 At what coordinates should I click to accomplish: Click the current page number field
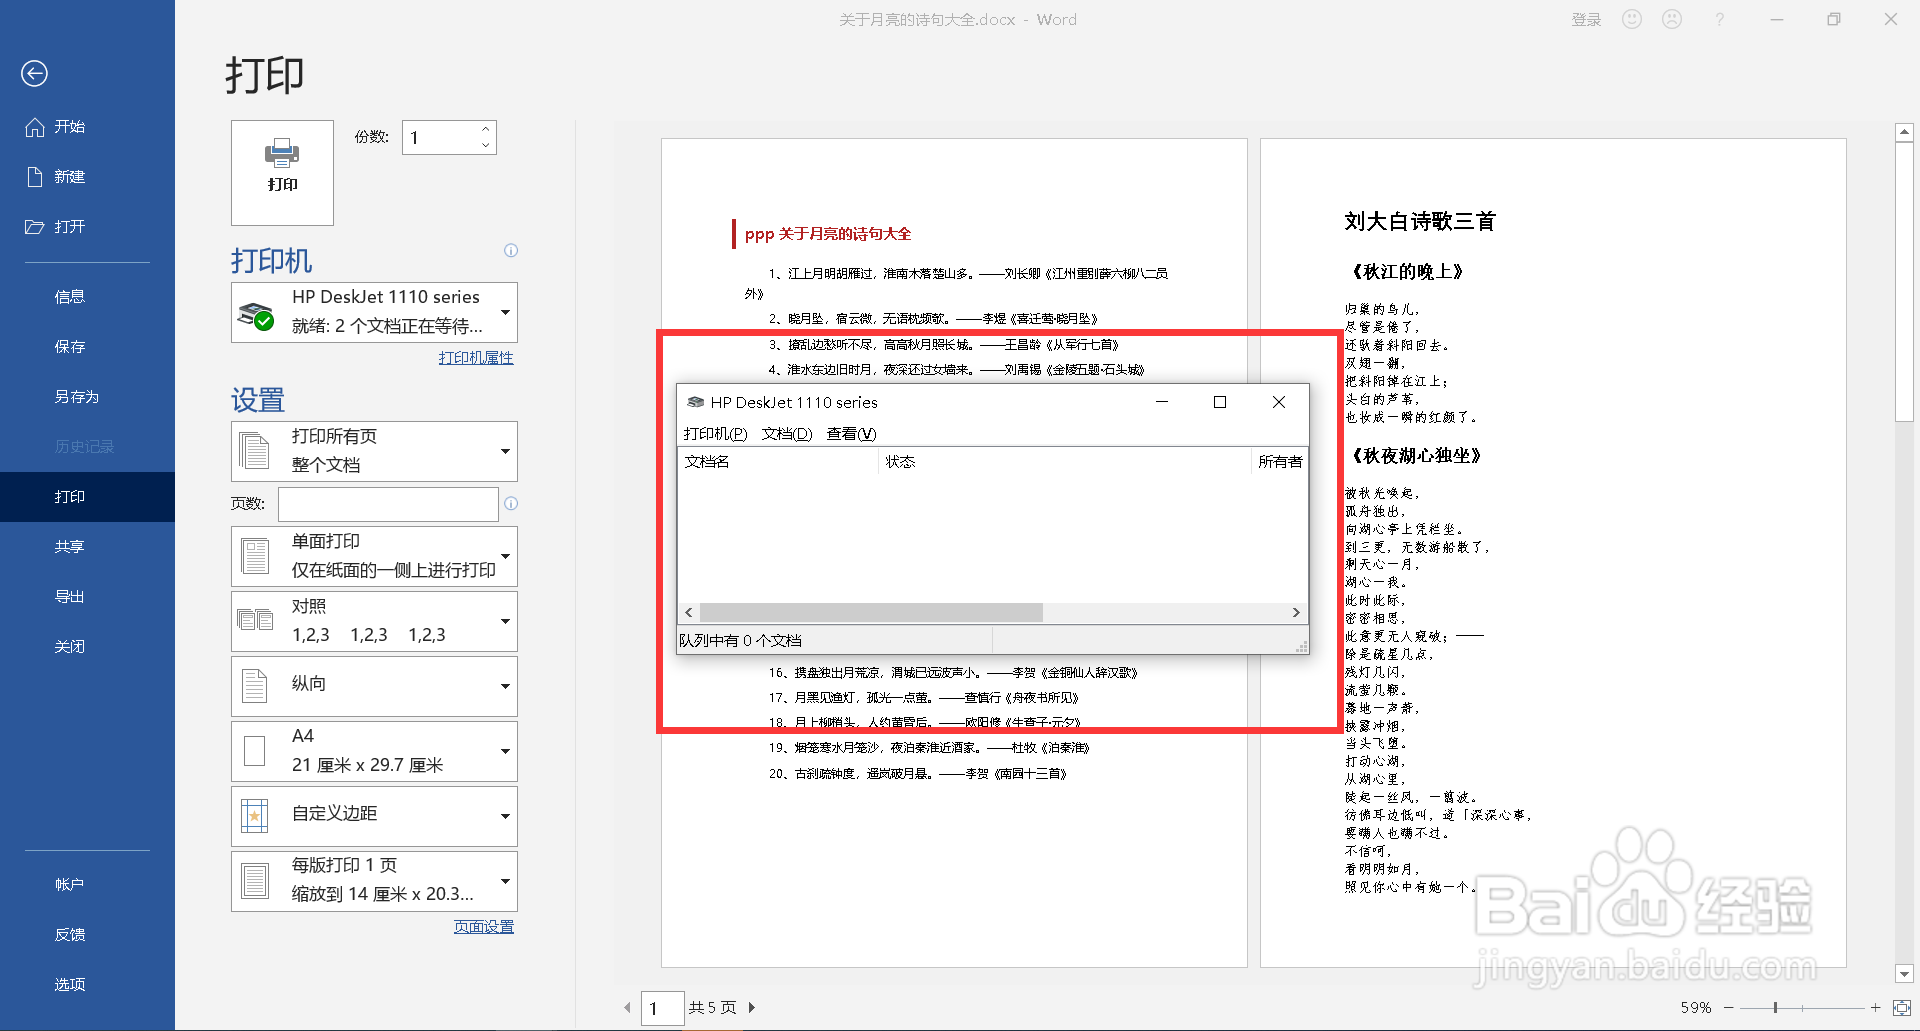coord(662,1008)
